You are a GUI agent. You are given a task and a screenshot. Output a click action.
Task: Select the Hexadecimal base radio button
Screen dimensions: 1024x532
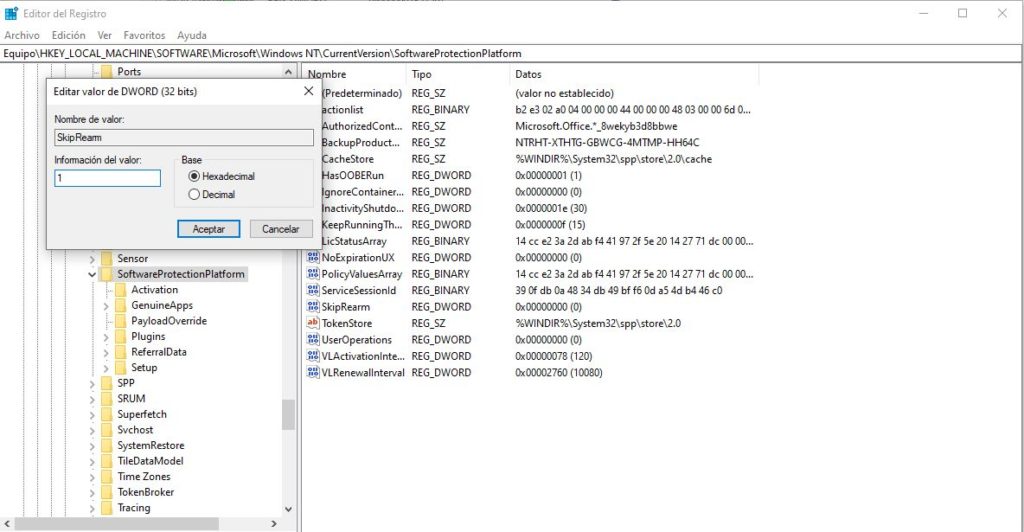[x=193, y=176]
